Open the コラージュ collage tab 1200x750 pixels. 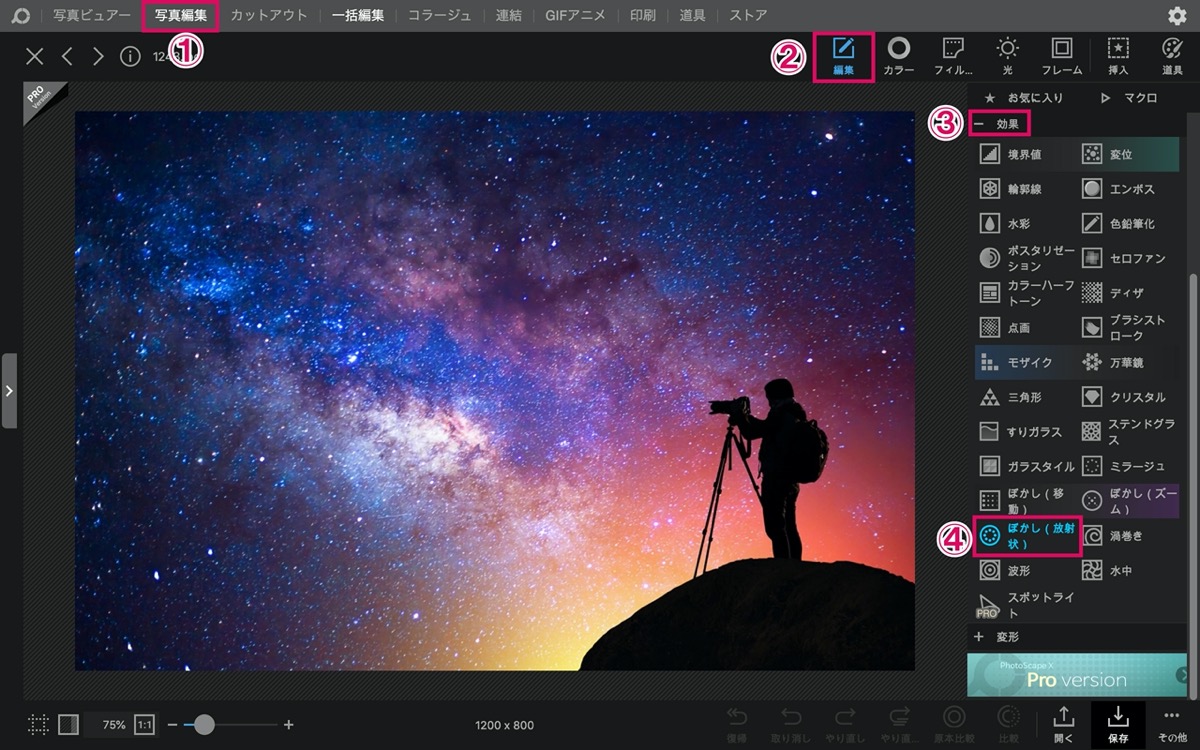tap(440, 16)
